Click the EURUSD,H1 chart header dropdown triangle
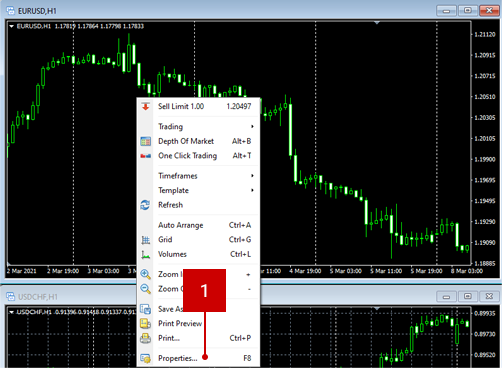This screenshot has width=502, height=368. point(11,26)
